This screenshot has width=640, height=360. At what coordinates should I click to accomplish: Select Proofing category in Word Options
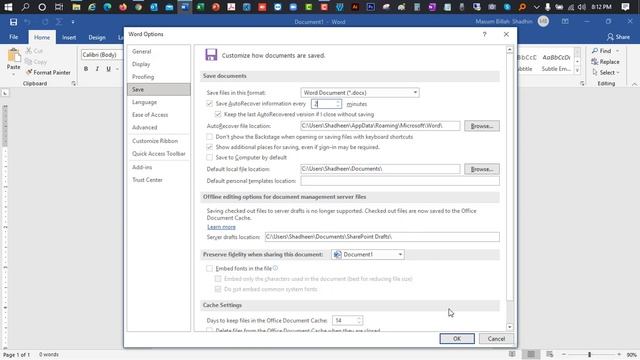point(159,77)
